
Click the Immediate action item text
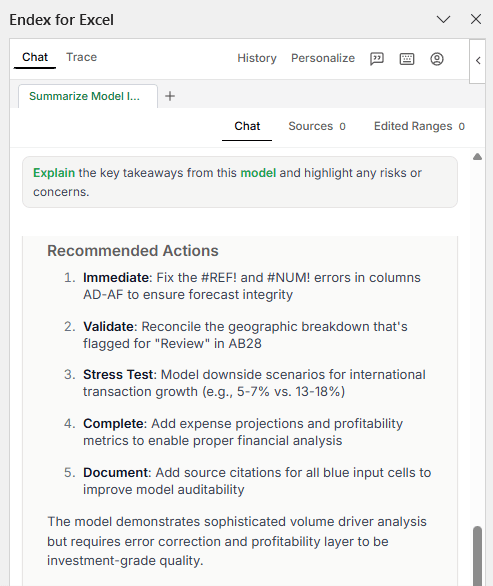[252, 286]
